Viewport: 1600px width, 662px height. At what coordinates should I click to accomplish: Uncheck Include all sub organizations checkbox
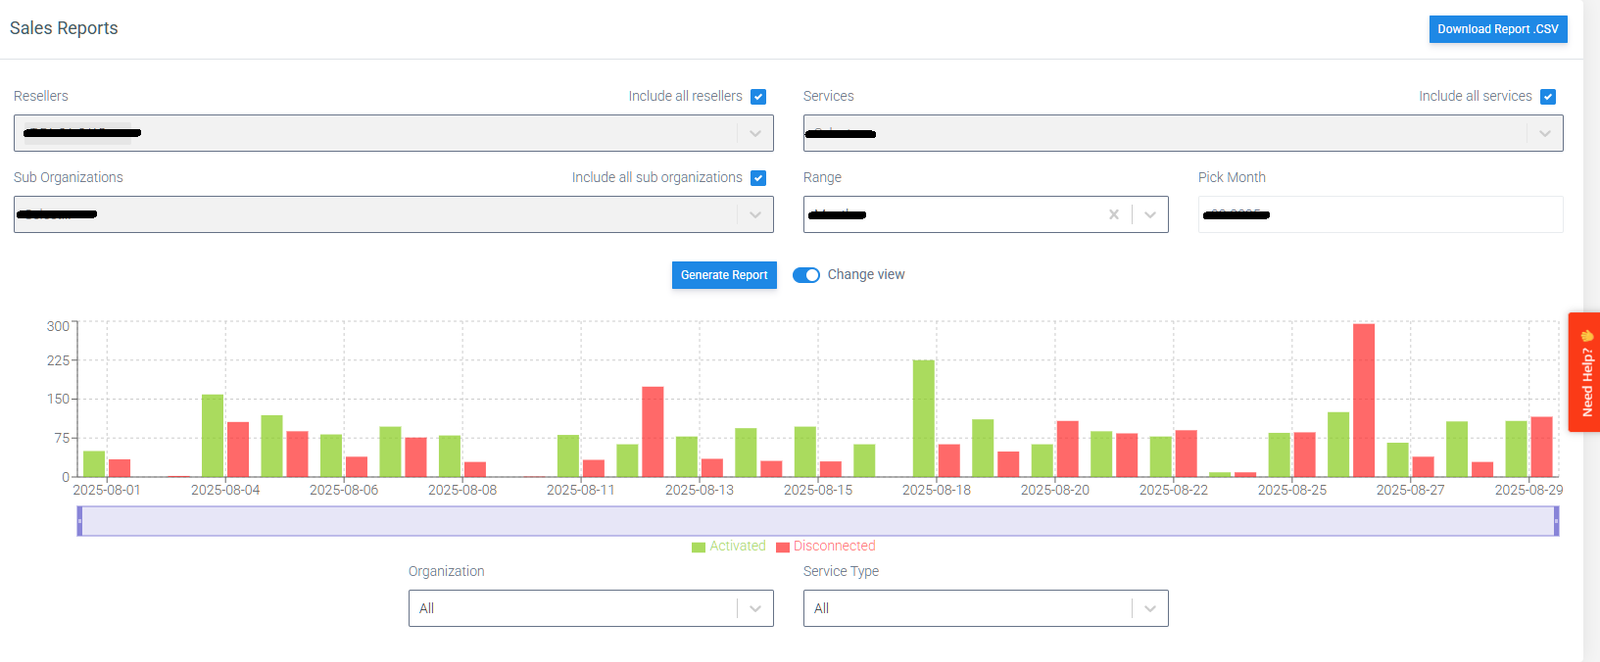[x=758, y=178]
